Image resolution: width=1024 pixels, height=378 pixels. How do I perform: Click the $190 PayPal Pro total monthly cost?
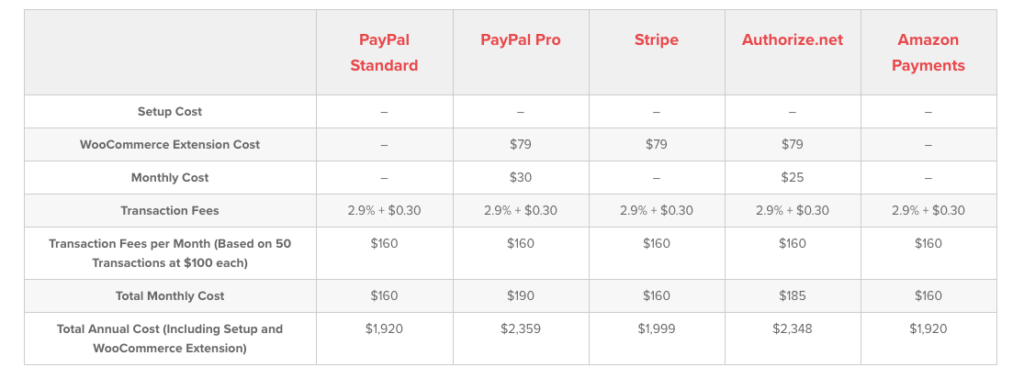[520, 296]
